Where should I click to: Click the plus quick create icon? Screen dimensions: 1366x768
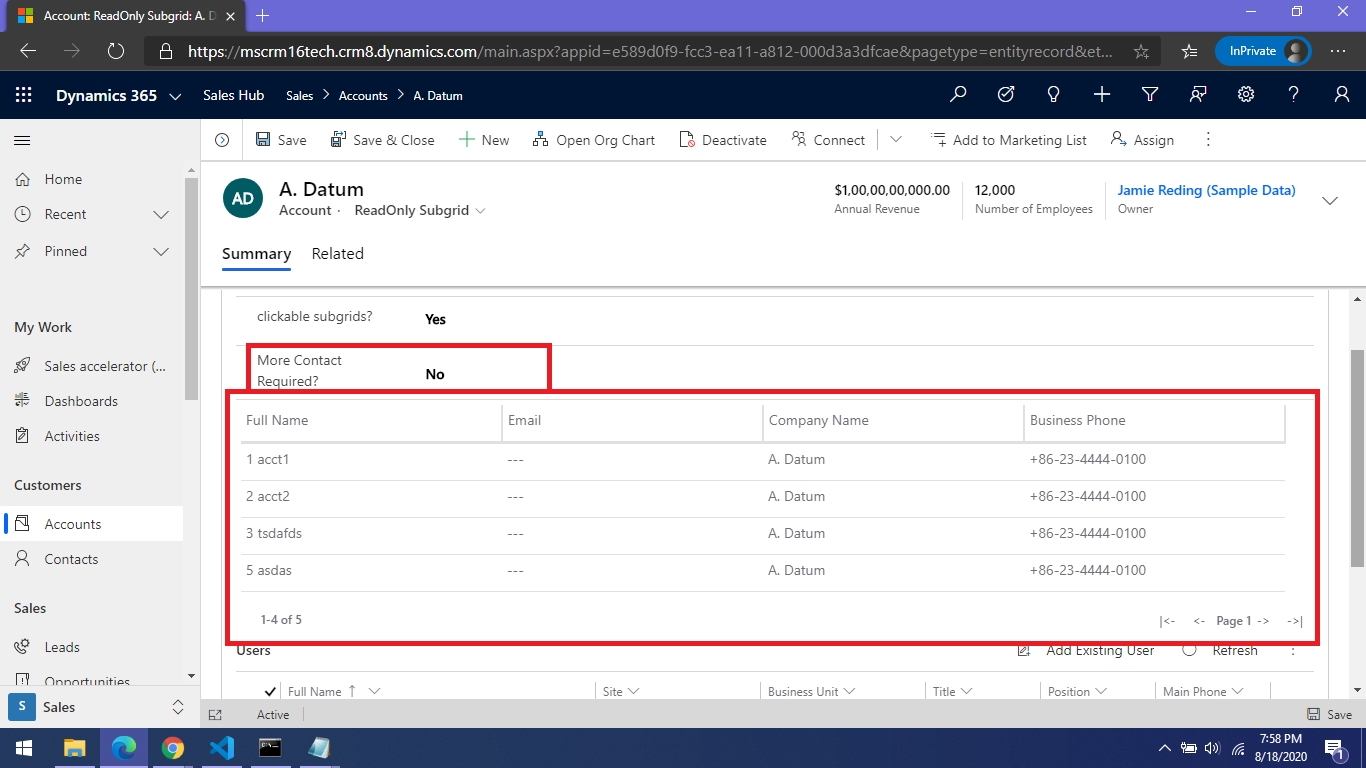click(x=1102, y=95)
